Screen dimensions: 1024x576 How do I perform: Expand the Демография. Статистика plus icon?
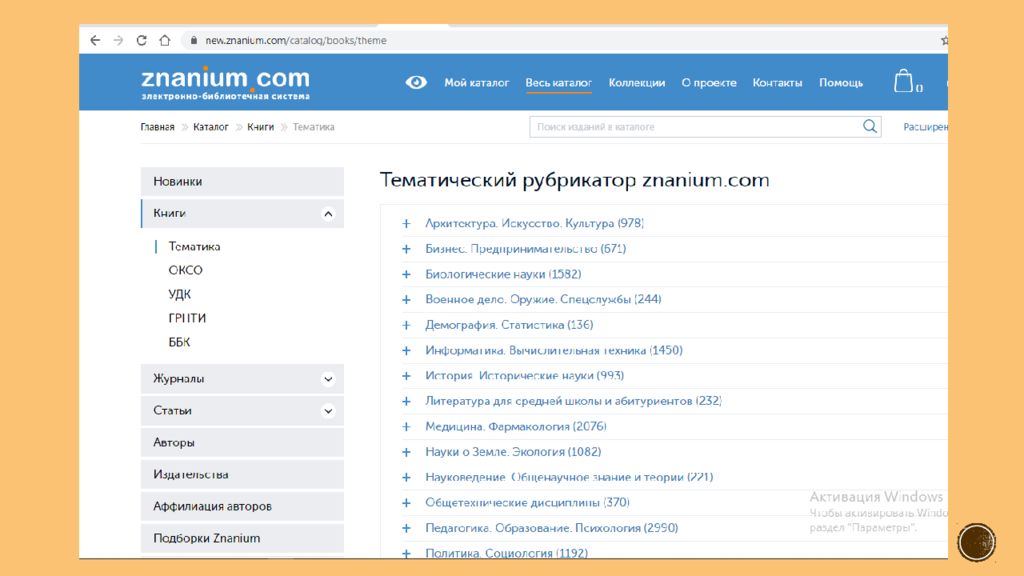[406, 325]
